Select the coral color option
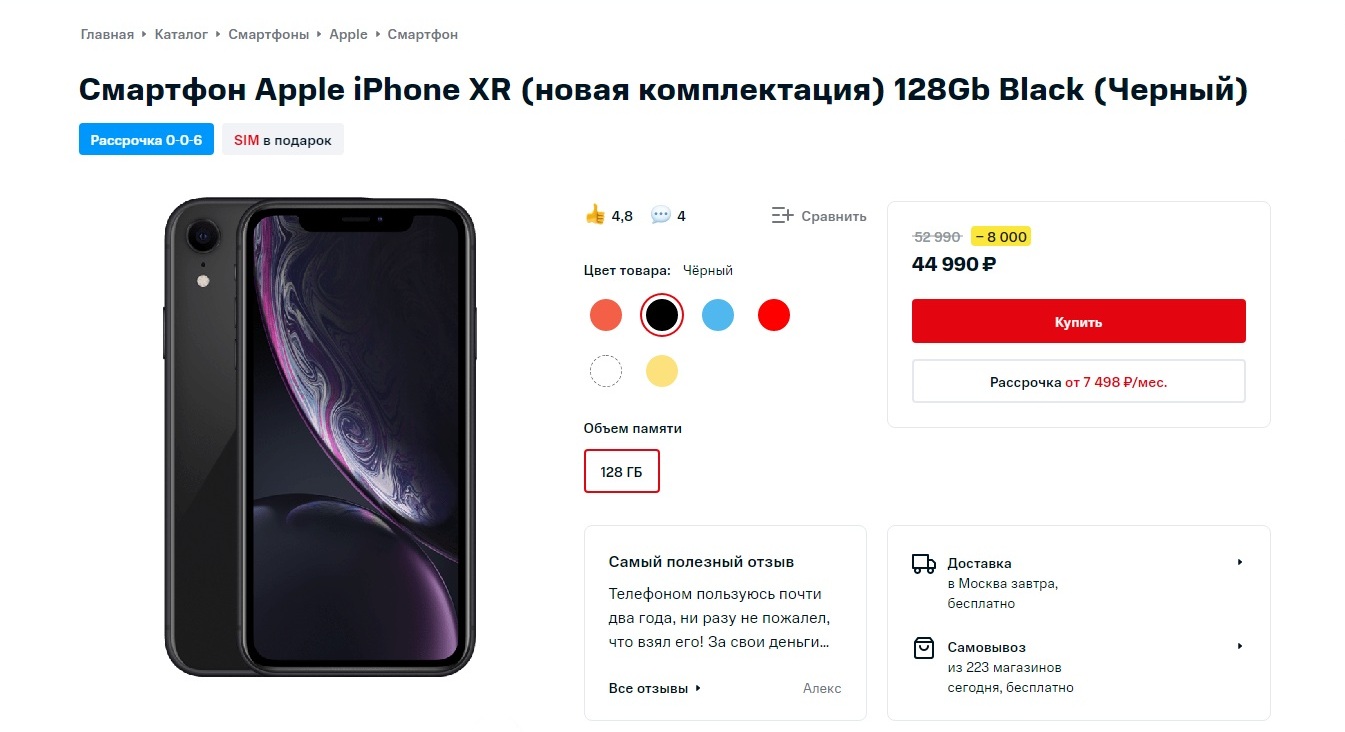This screenshot has height=732, width=1345. (606, 315)
